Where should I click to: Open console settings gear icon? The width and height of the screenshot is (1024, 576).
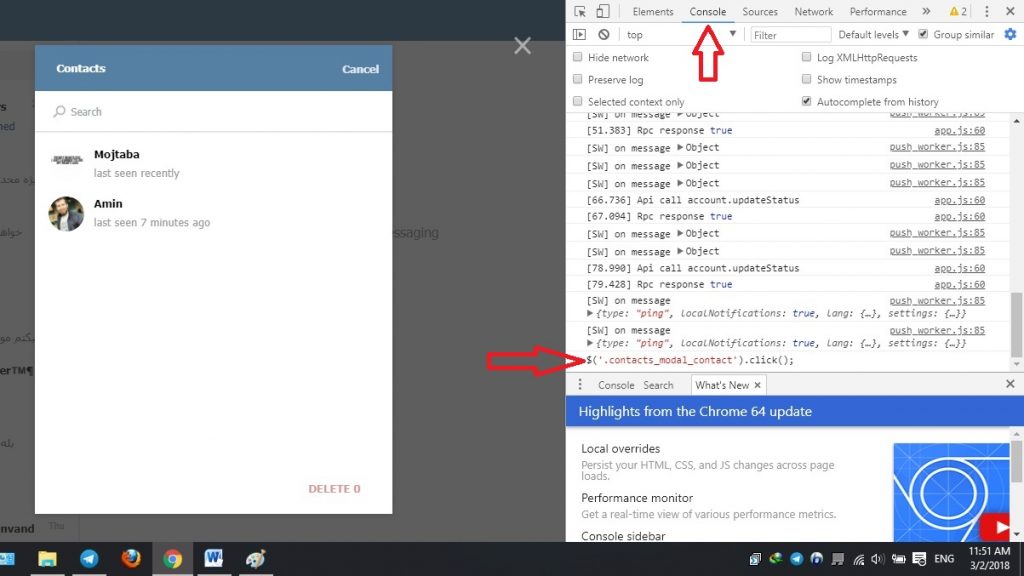pos(1009,35)
